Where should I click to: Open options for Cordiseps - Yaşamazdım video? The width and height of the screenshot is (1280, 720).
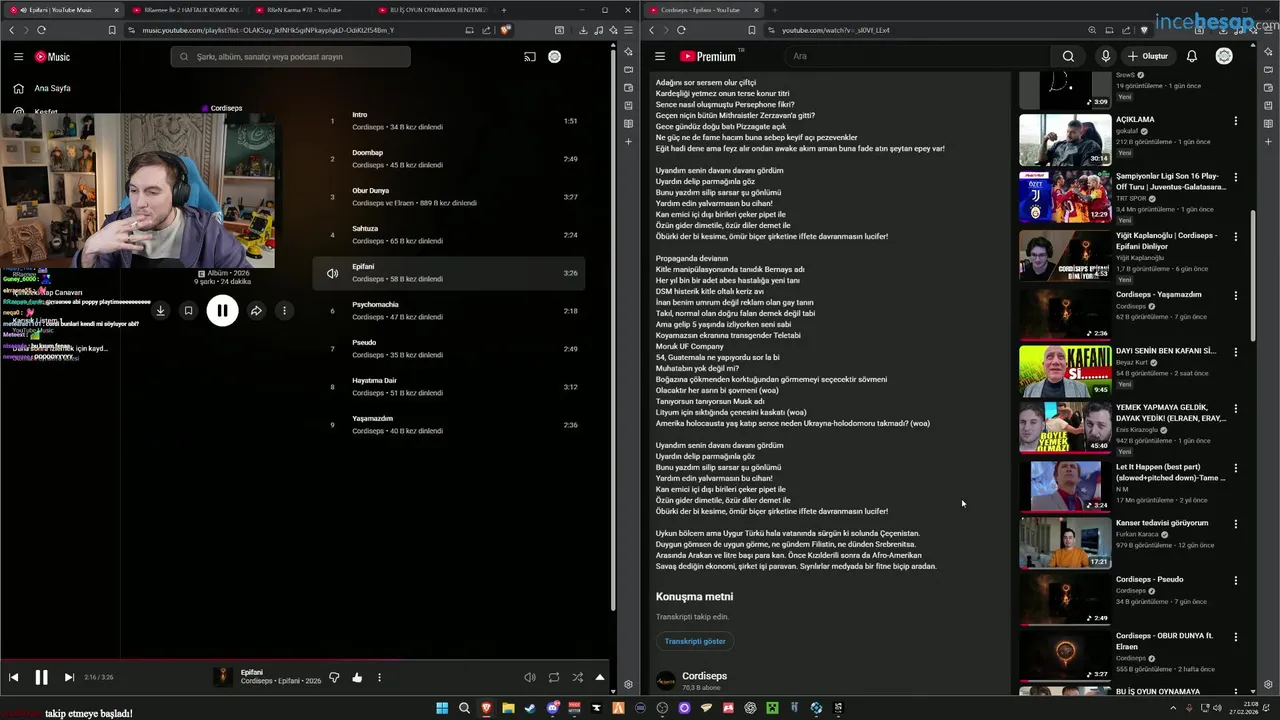[x=1236, y=296]
